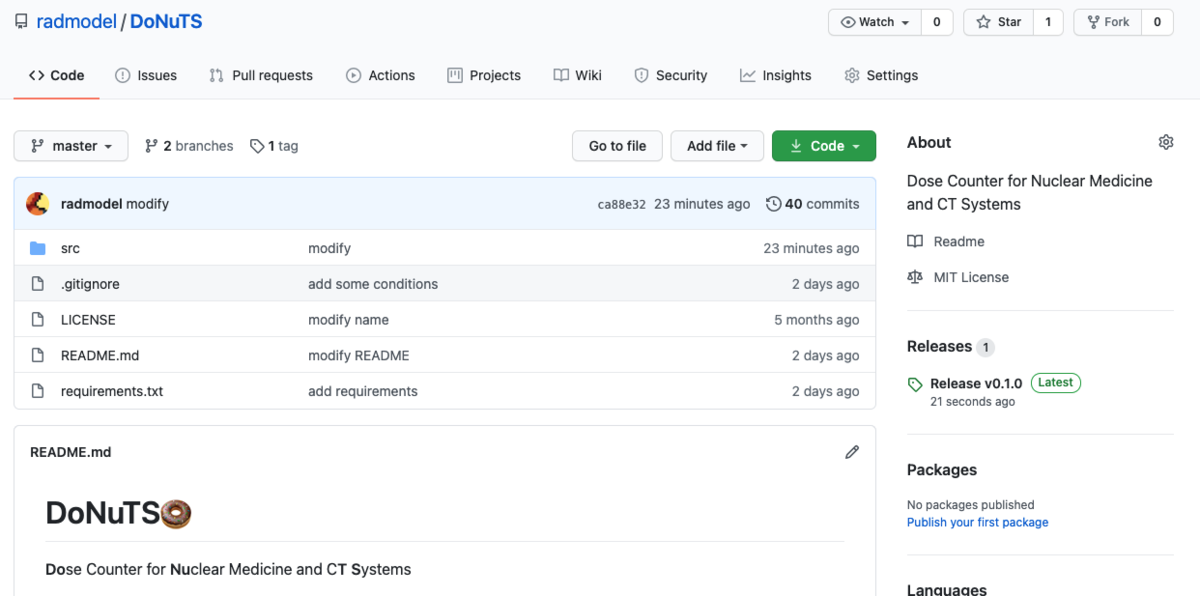Image resolution: width=1200 pixels, height=596 pixels.
Task: Click the pencil icon to edit README
Action: tap(852, 452)
